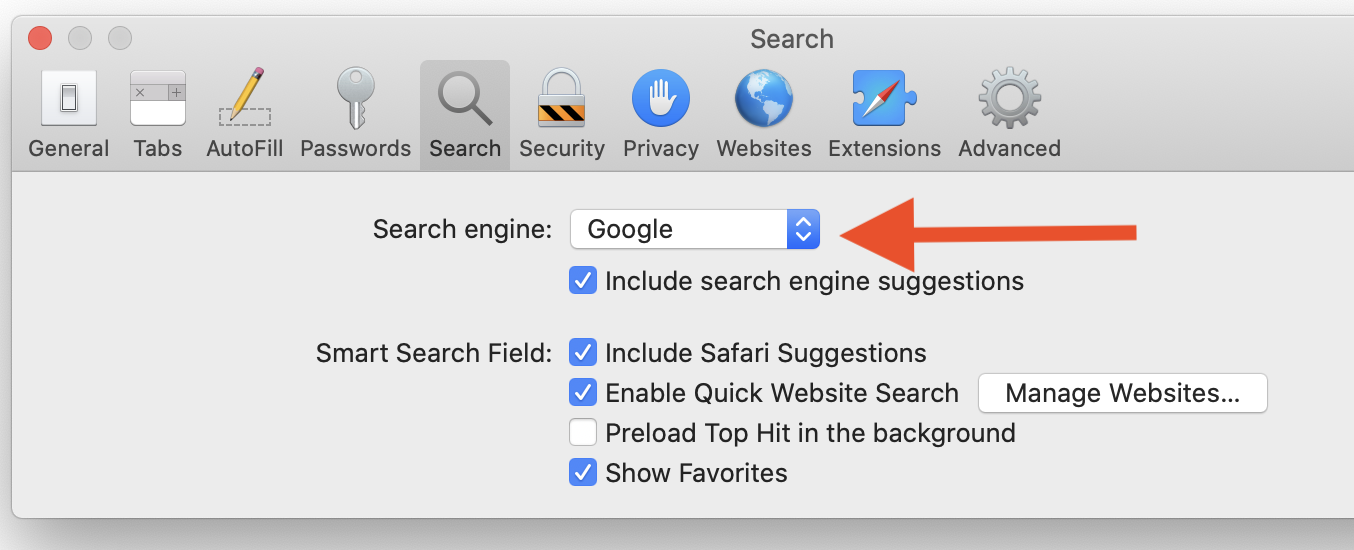Open the Privacy hand icon pane
Image resolution: width=1354 pixels, height=550 pixels.
[x=660, y=98]
